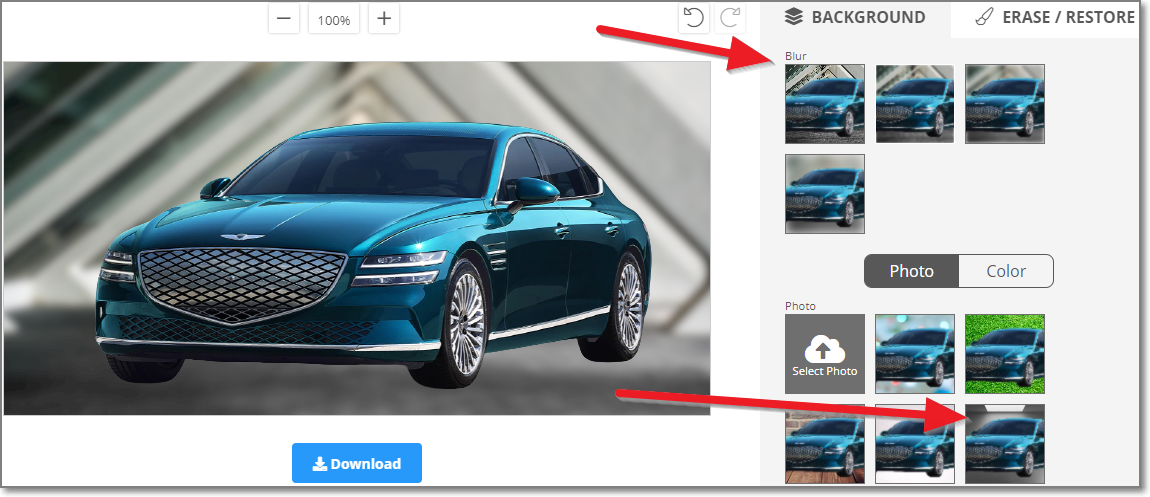
Task: Choose the bokeh lights photo background
Action: tap(915, 354)
